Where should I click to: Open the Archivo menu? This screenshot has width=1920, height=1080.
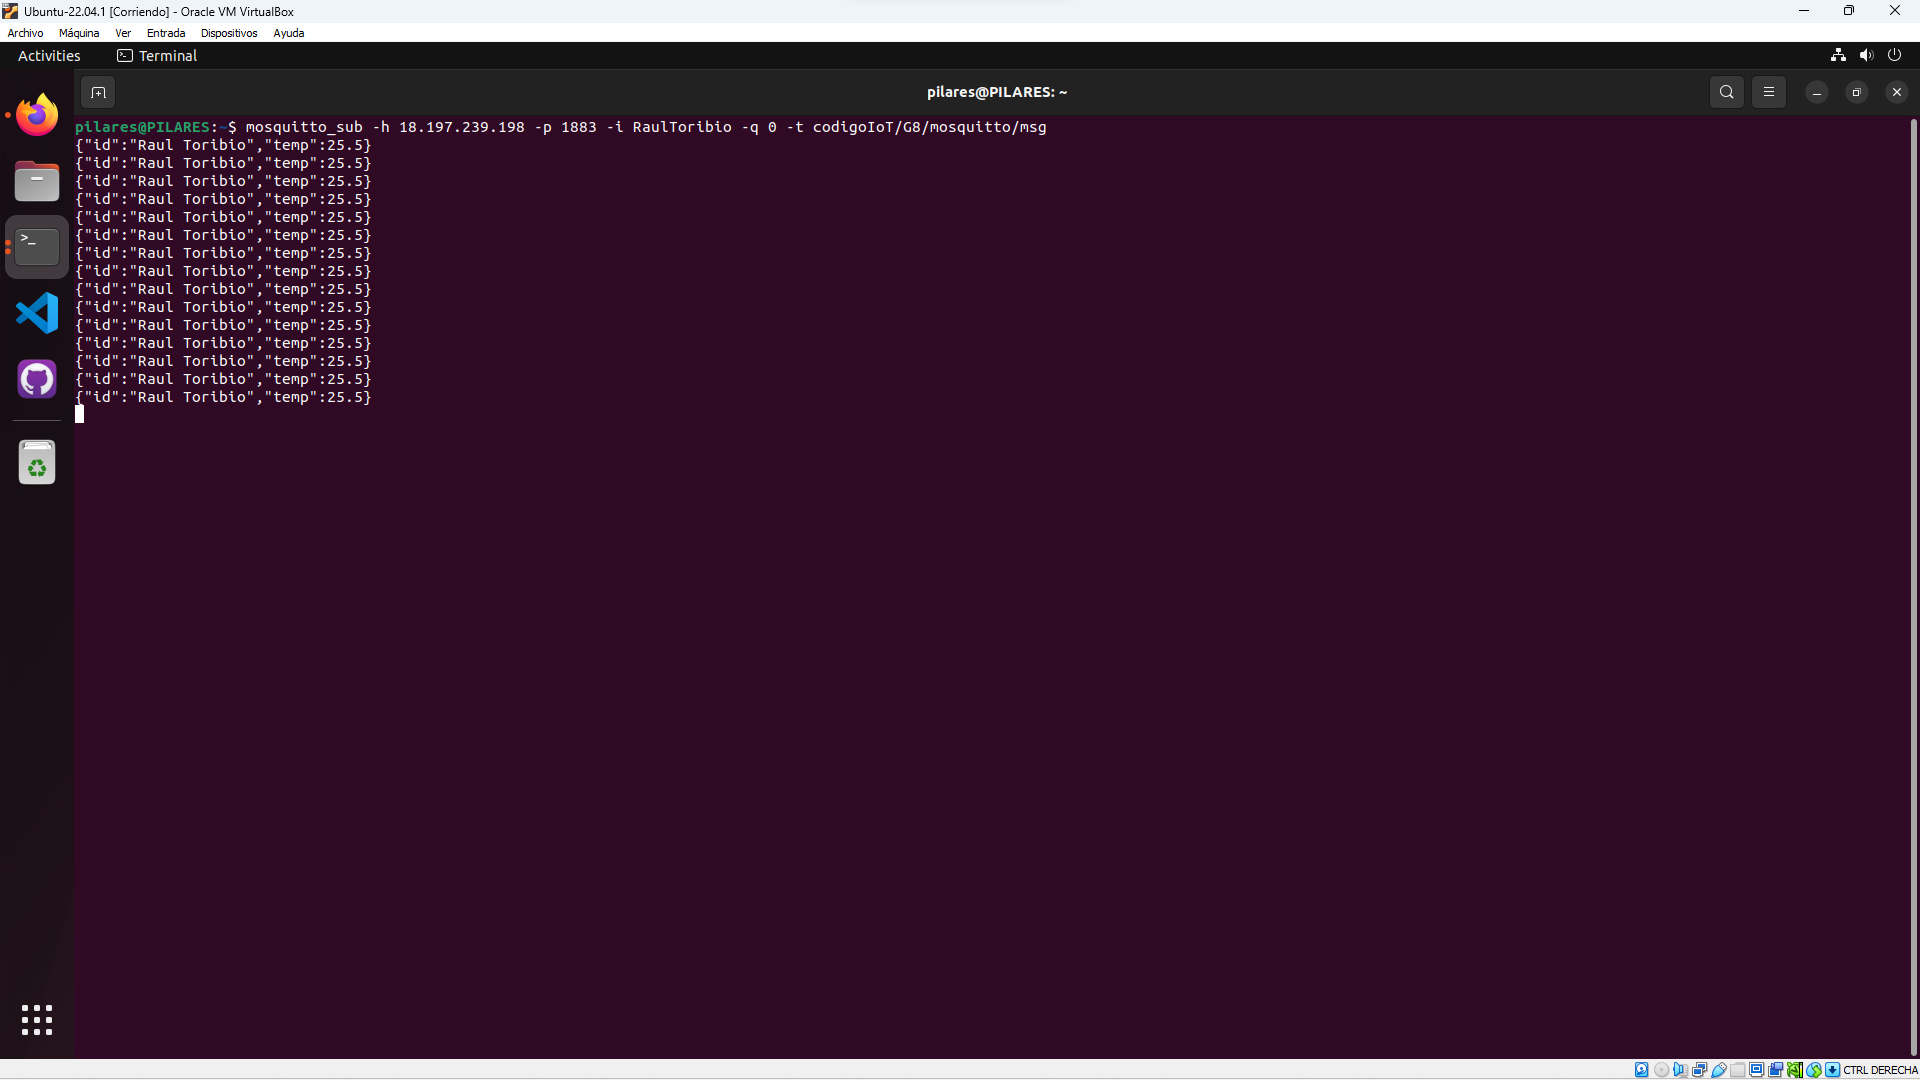(25, 33)
